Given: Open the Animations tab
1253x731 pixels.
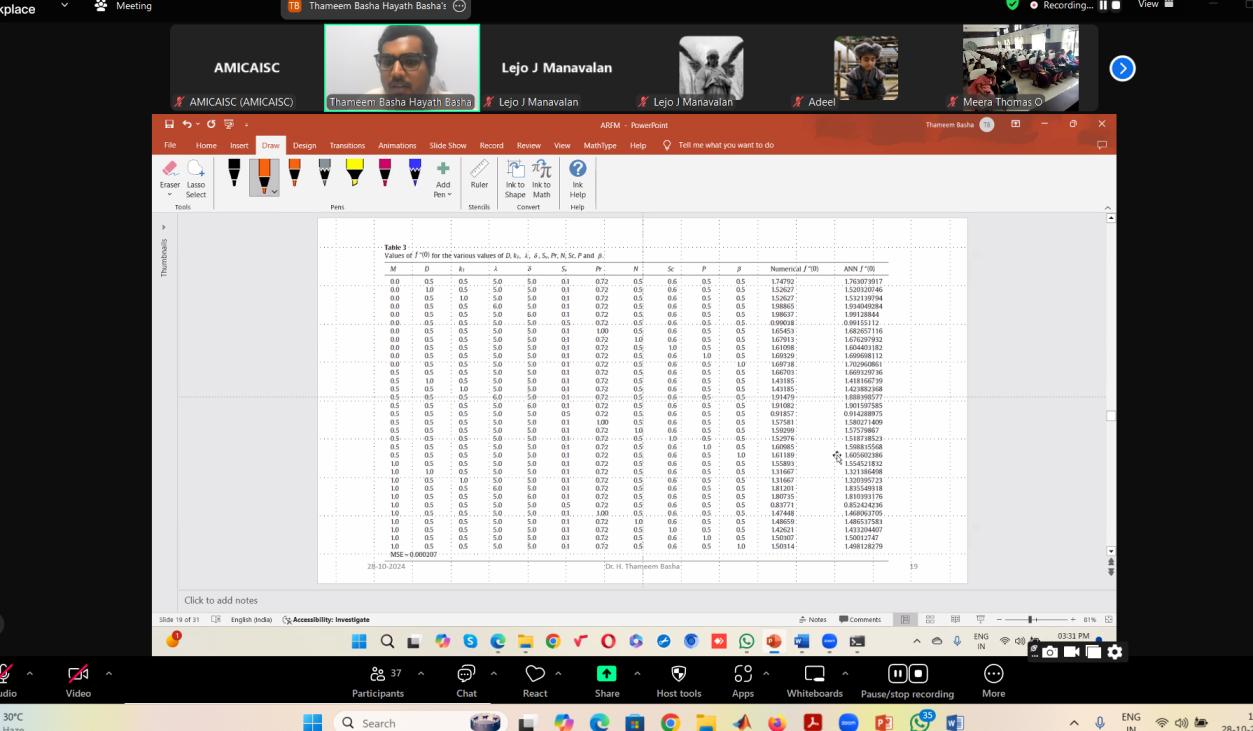Looking at the screenshot, I should click(397, 145).
